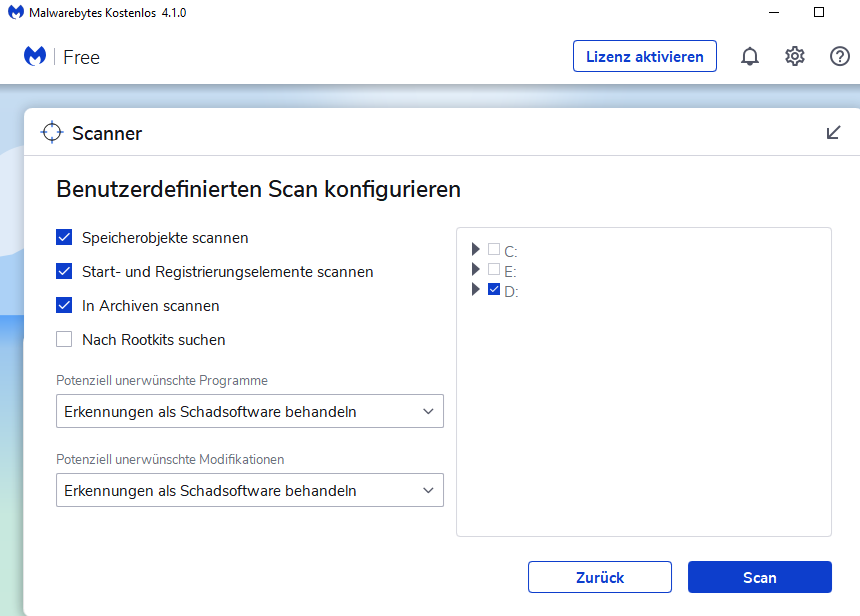Uncheck Start- und Registrierungselemente scannen
The width and height of the screenshot is (860, 616).
[x=64, y=272]
